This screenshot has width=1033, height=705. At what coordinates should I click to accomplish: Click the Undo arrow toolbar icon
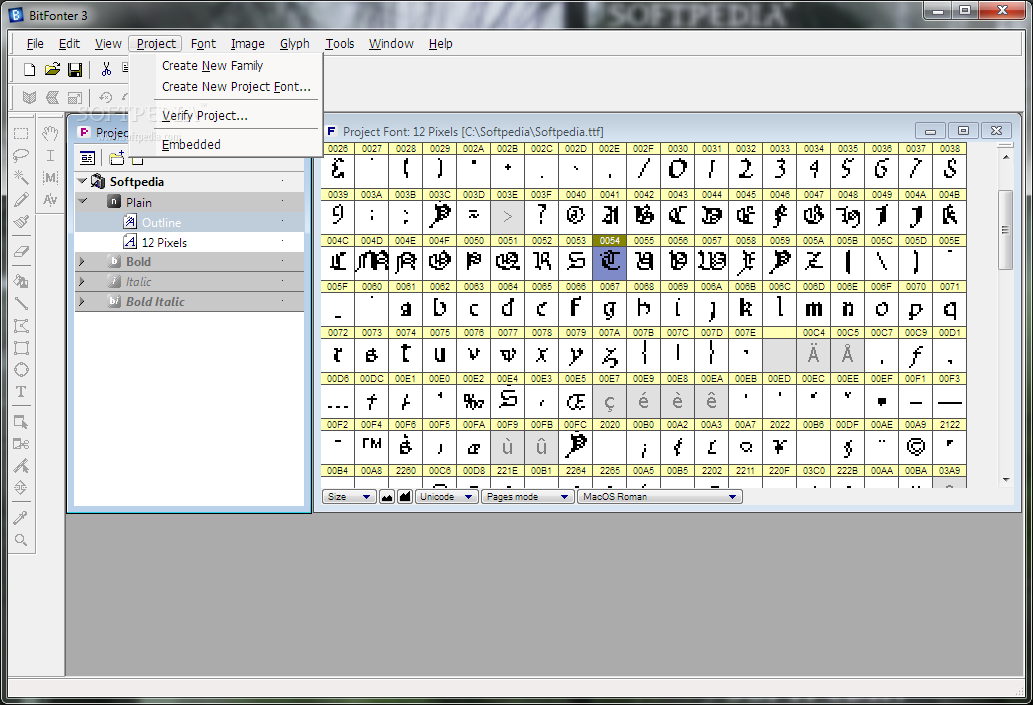[x=105, y=98]
